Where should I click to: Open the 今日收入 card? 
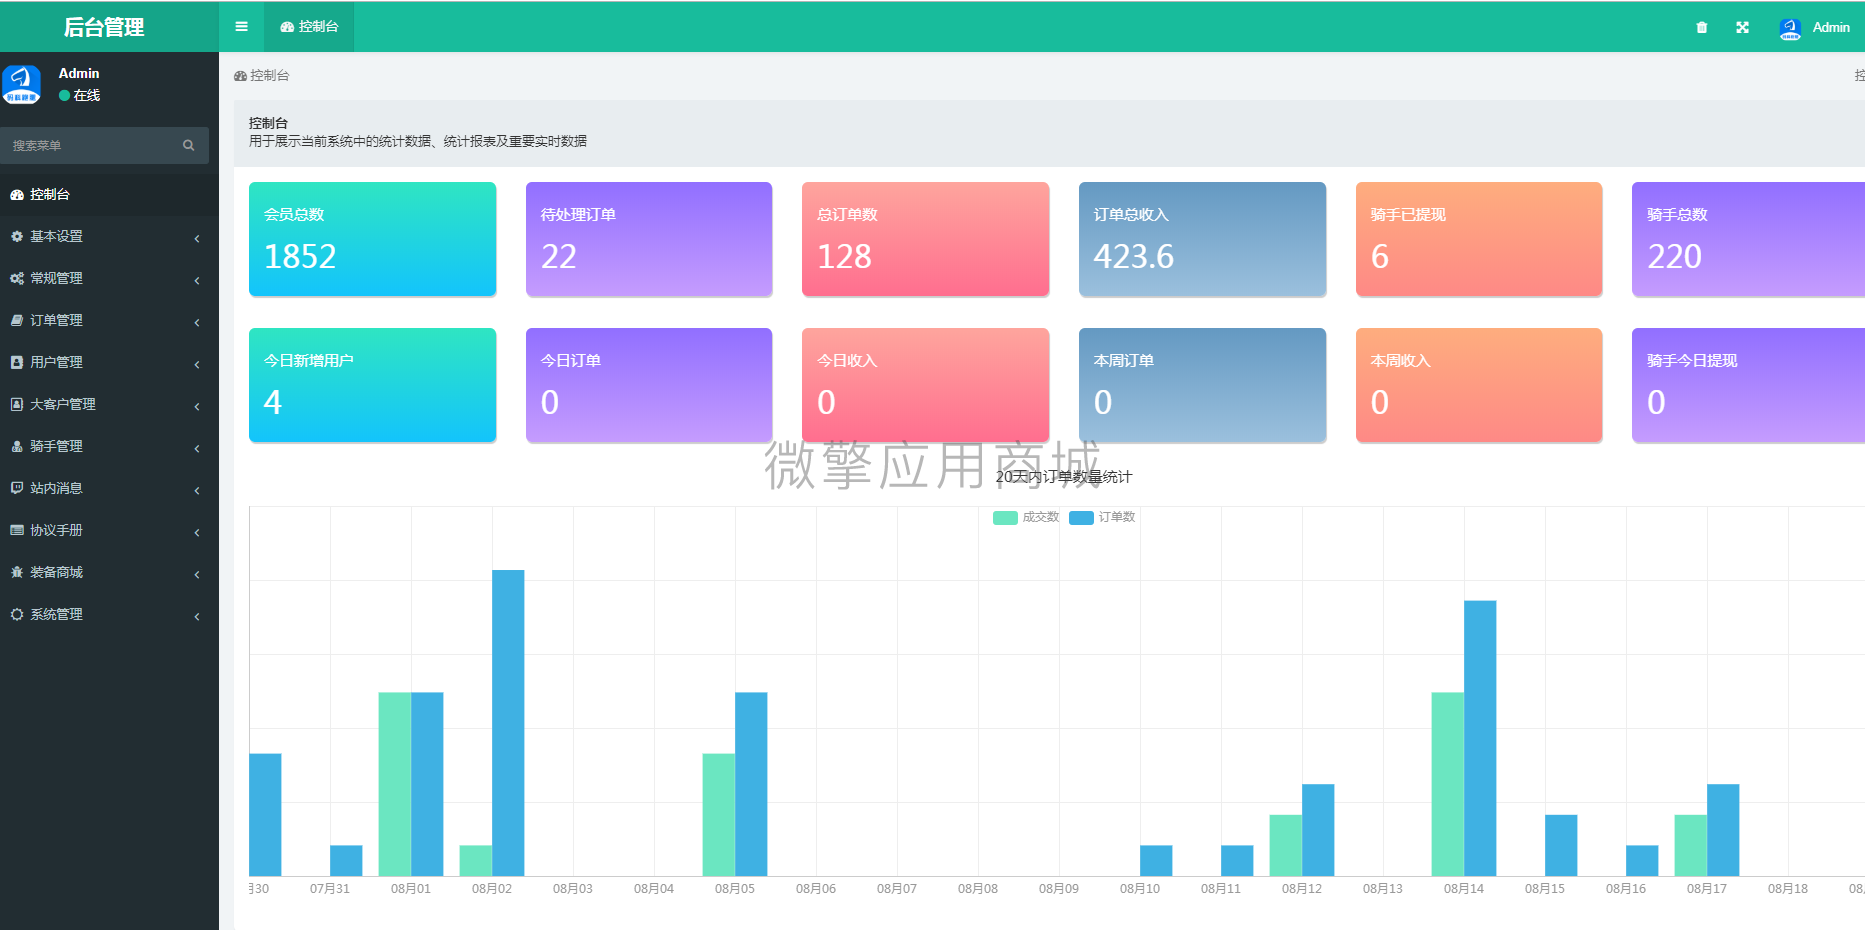(x=925, y=385)
